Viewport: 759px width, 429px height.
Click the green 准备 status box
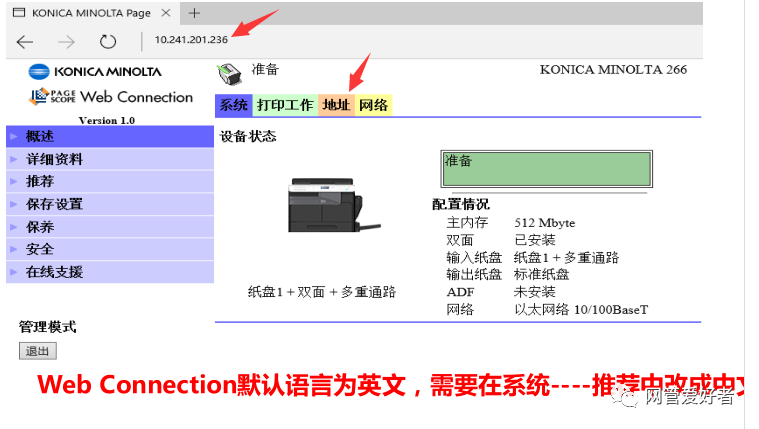546,169
